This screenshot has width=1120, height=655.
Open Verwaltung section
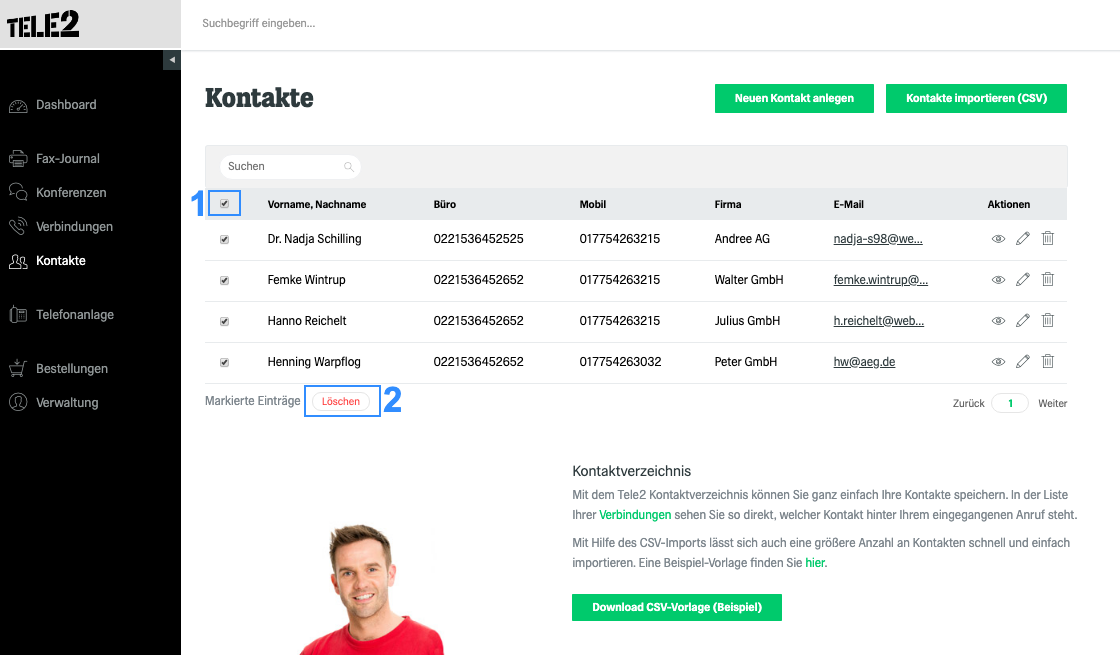tap(67, 403)
